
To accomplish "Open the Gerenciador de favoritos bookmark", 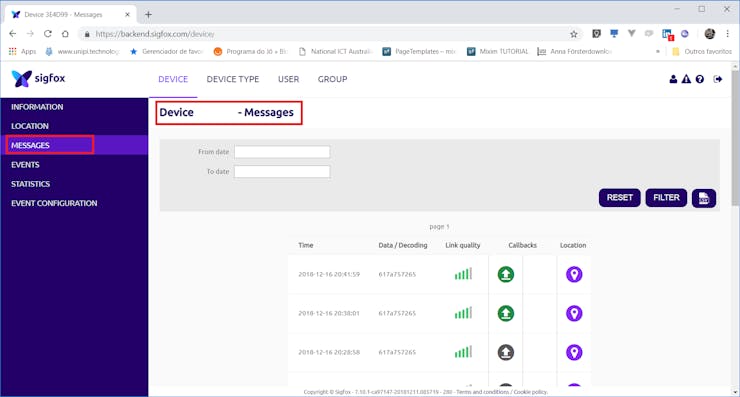I will [x=166, y=51].
